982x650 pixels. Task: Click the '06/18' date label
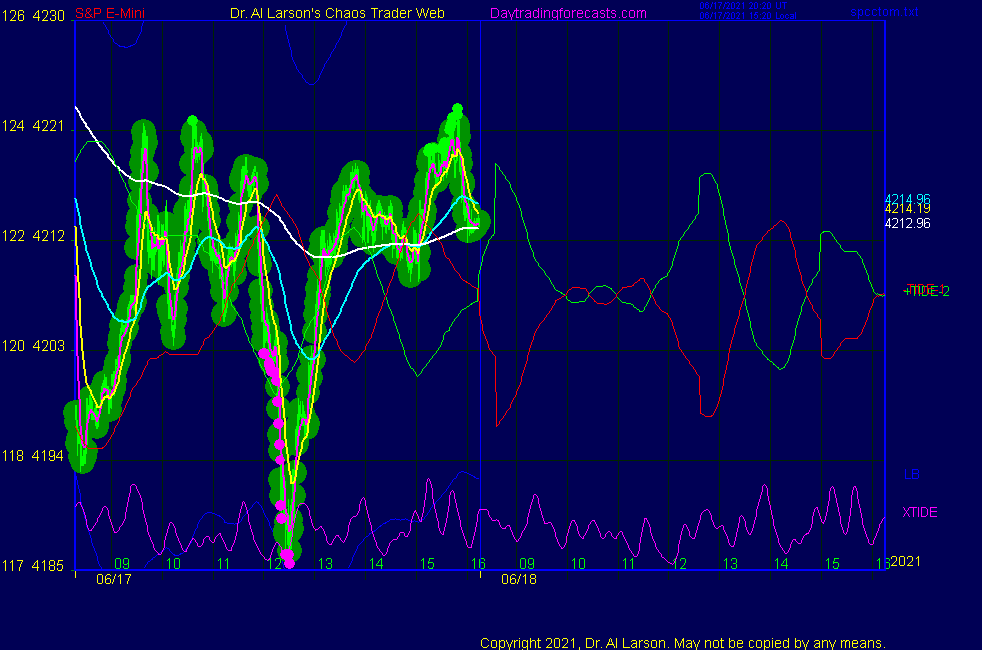tap(519, 579)
